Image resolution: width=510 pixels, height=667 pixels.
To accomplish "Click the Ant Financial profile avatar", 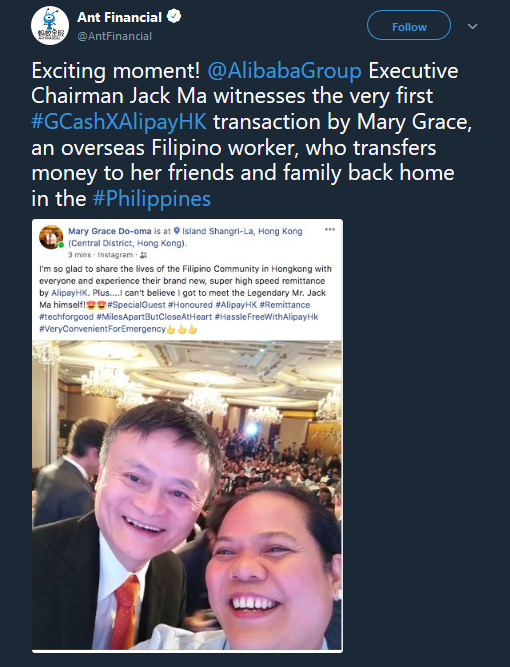I will click(50, 26).
